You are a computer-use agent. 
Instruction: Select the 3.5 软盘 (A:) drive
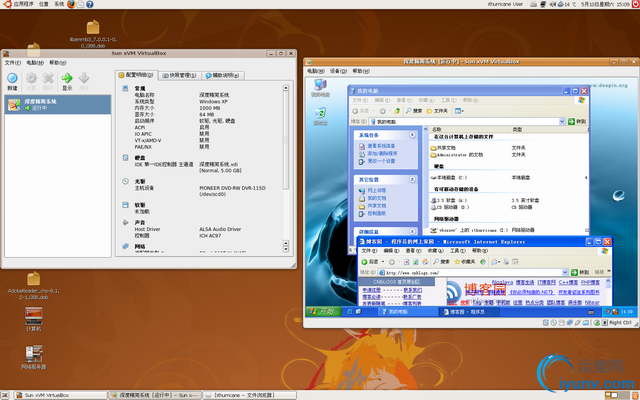click(x=449, y=200)
